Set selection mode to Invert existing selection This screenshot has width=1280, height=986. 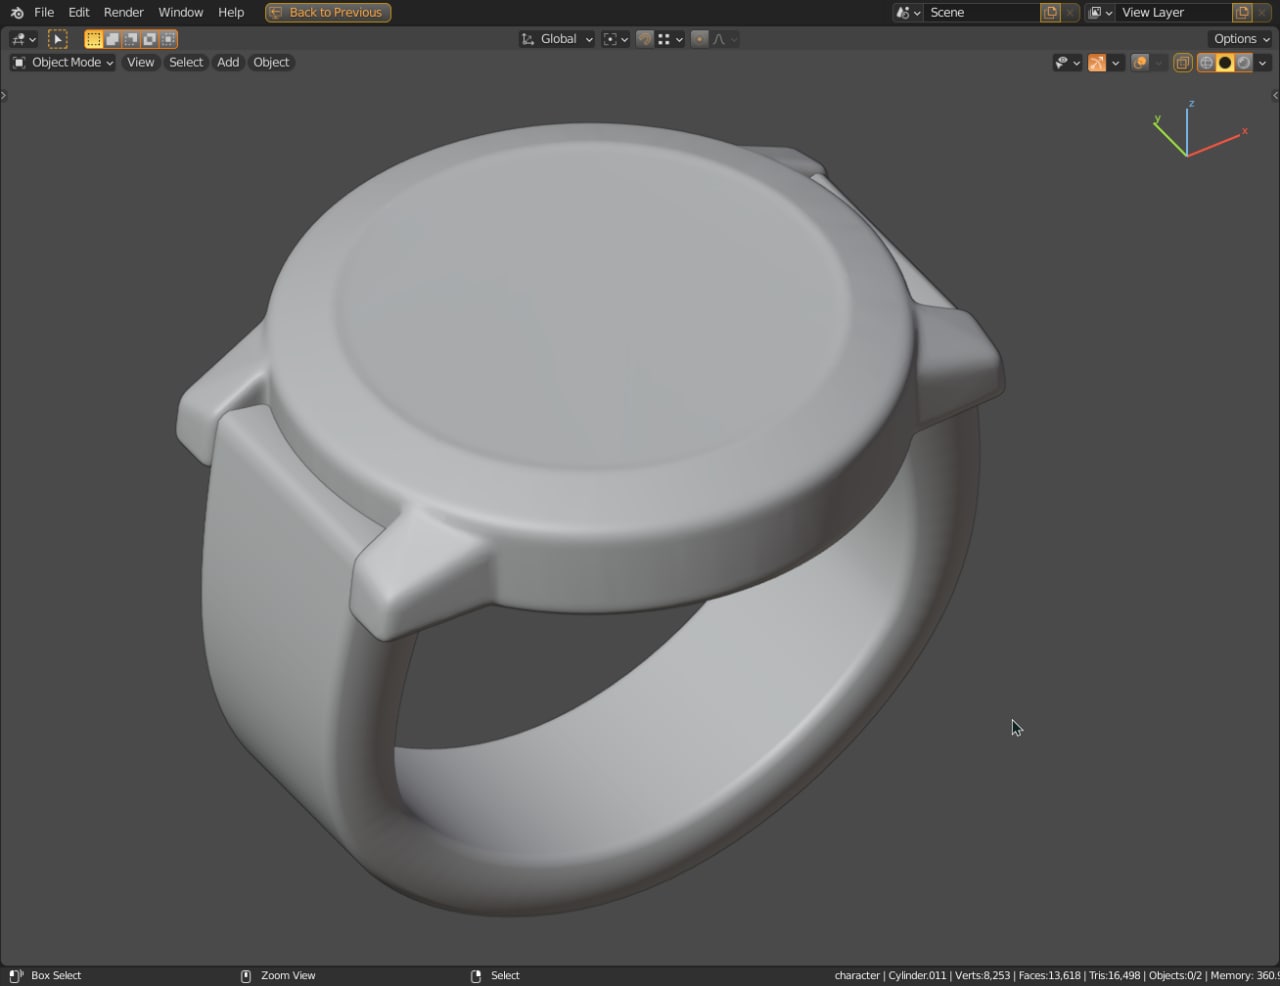point(149,39)
